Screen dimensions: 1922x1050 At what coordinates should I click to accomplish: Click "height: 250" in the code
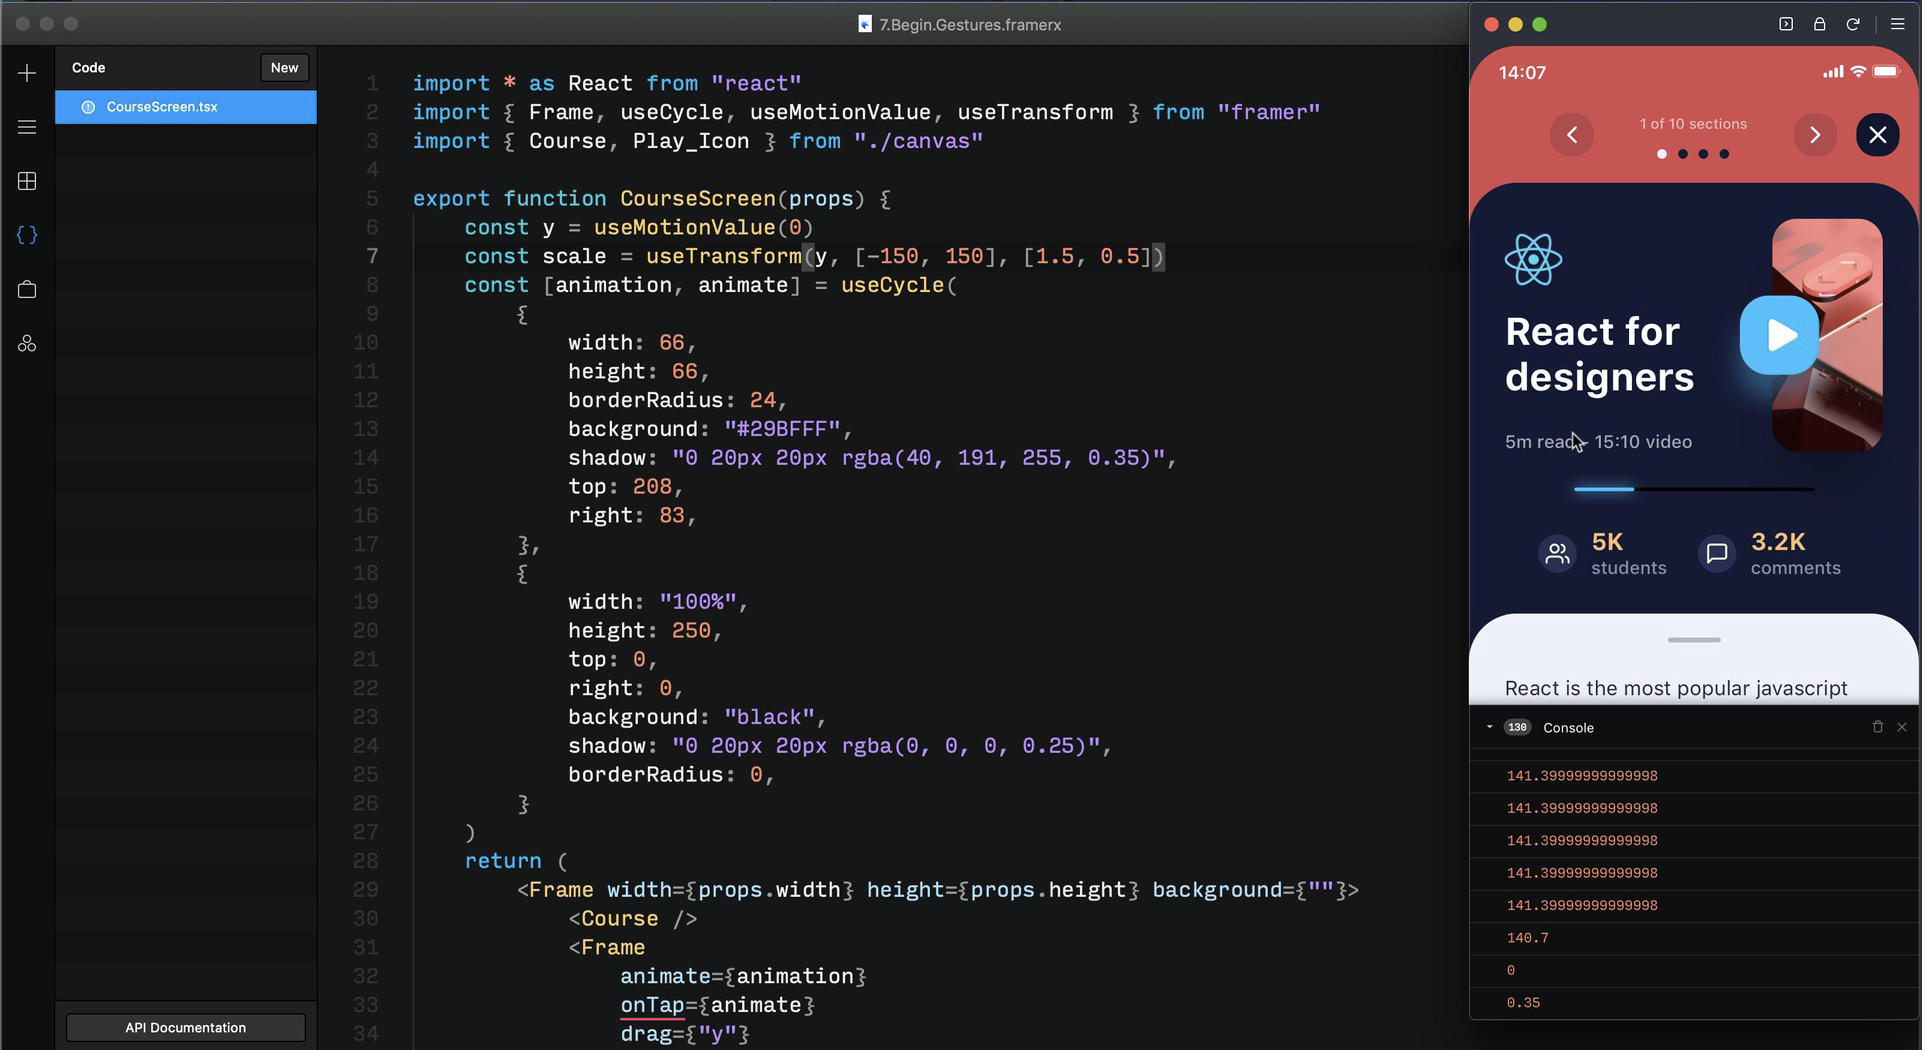[x=639, y=631]
